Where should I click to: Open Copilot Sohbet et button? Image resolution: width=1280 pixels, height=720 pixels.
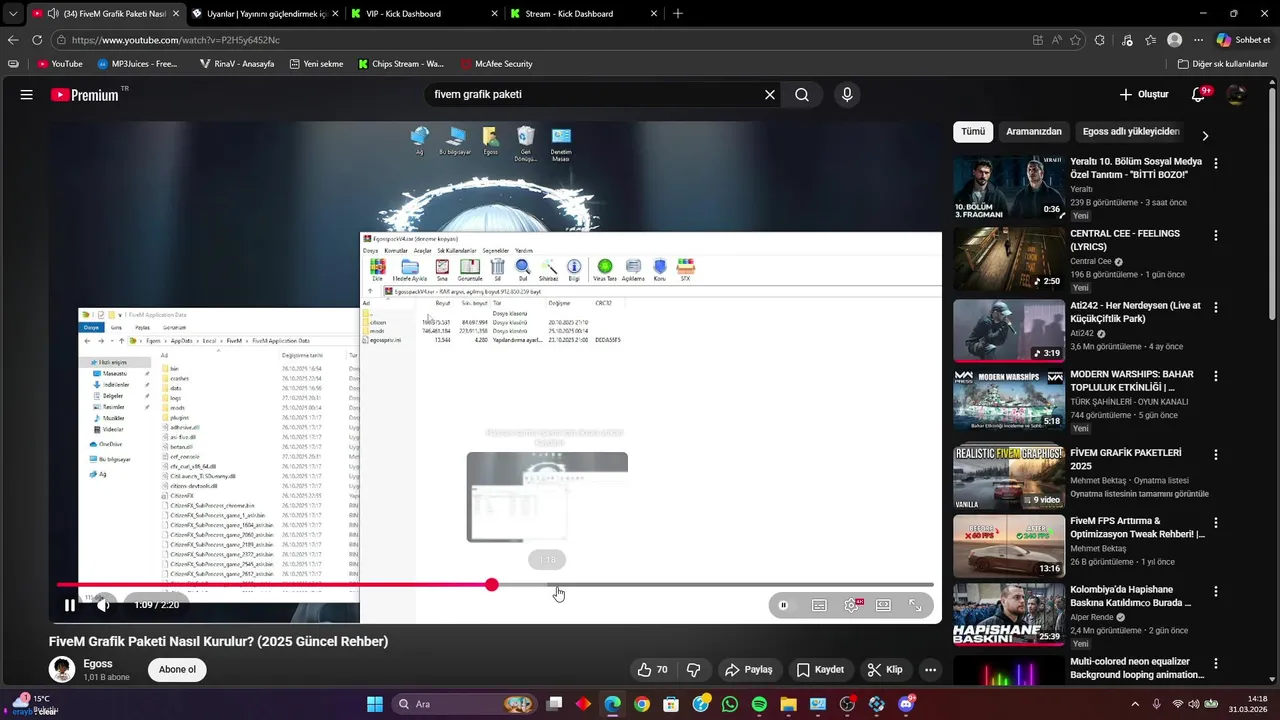pos(1244,40)
